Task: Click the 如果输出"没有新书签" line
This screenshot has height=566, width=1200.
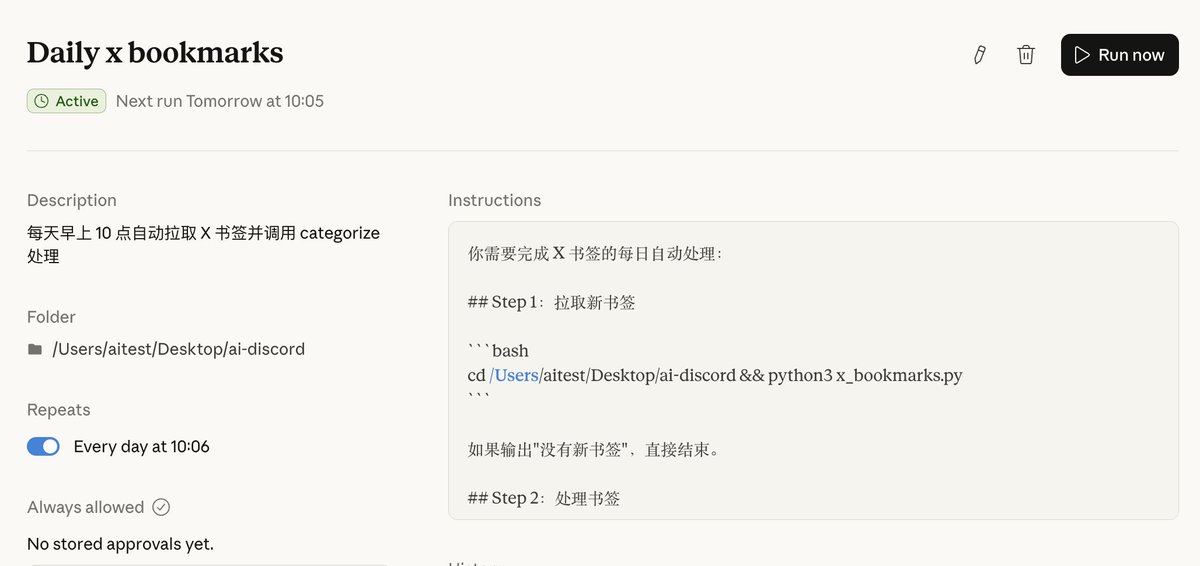Action: tap(594, 449)
